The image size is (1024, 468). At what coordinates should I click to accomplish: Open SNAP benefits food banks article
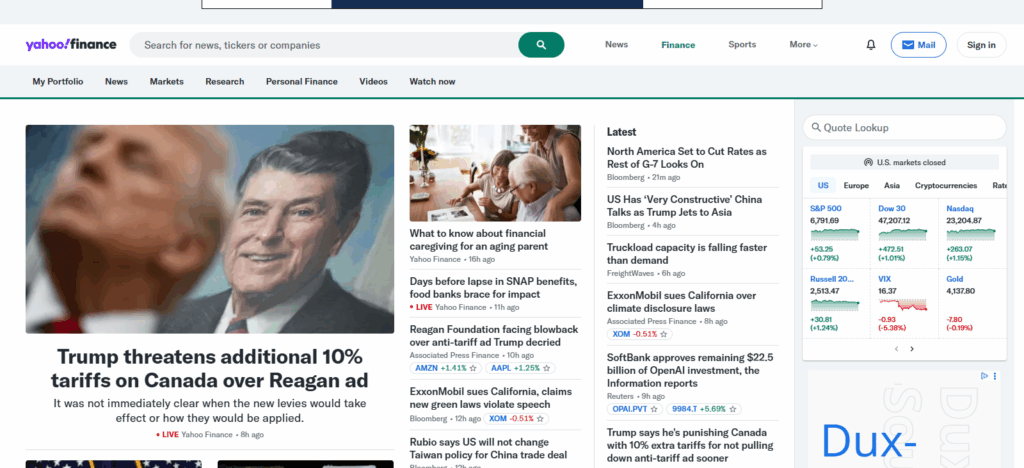(x=493, y=288)
